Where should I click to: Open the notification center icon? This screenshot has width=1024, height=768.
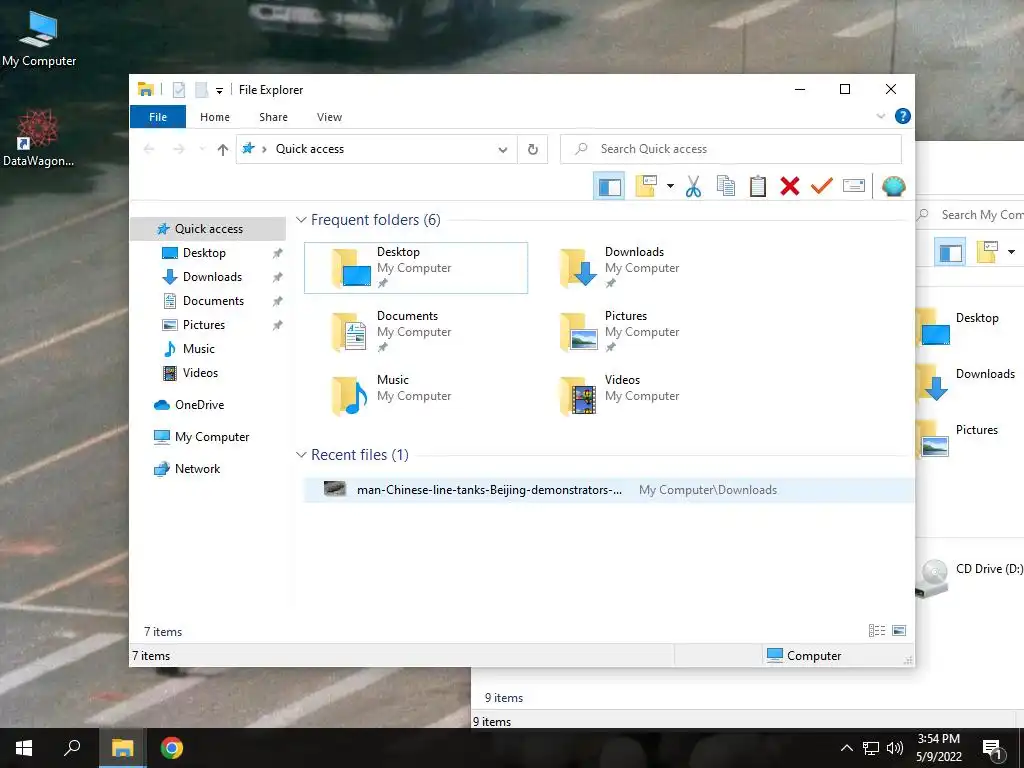[993, 749]
